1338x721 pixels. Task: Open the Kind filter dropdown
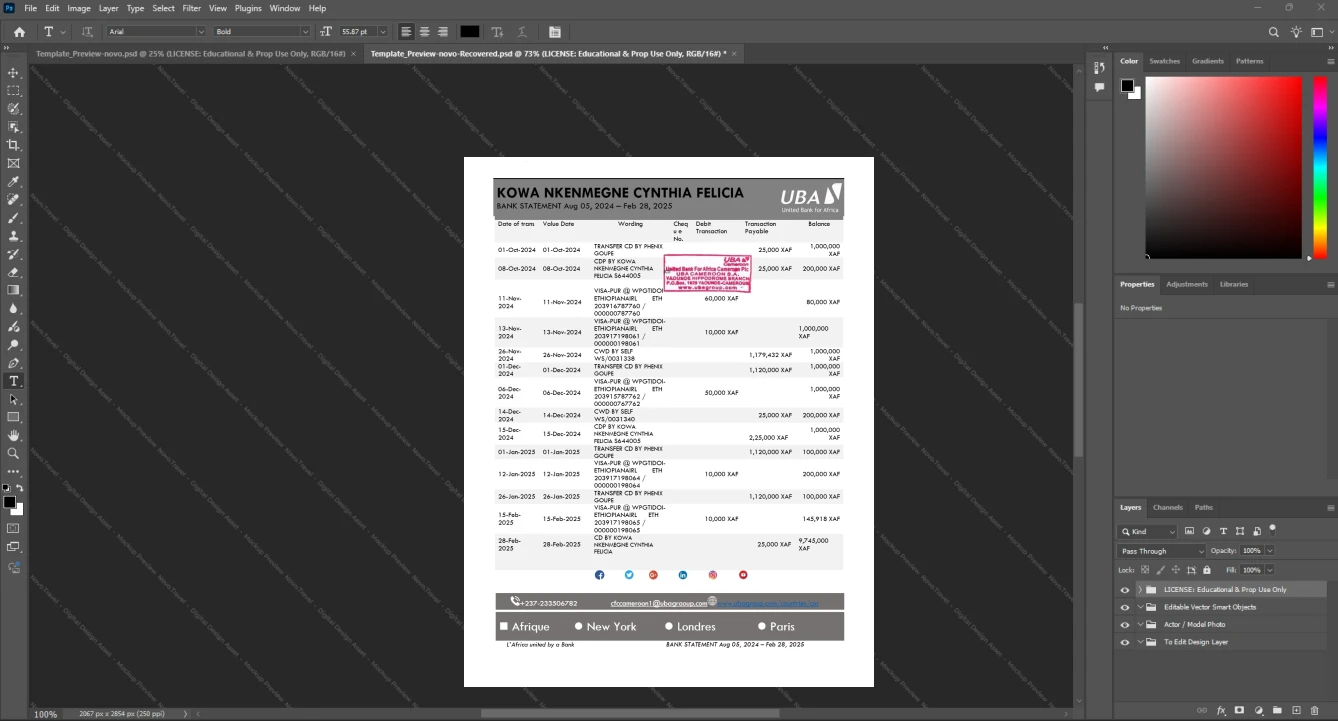pyautogui.click(x=1148, y=532)
